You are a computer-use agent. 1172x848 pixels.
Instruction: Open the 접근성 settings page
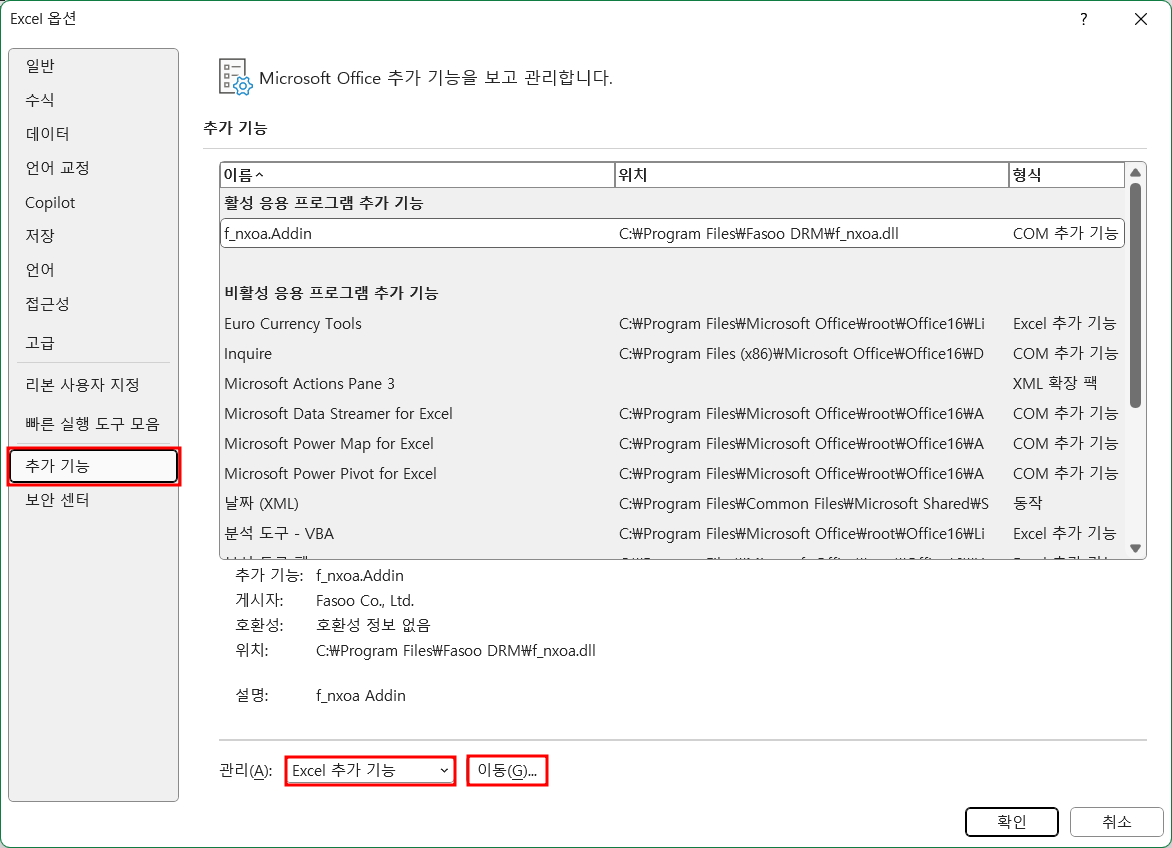(47, 304)
